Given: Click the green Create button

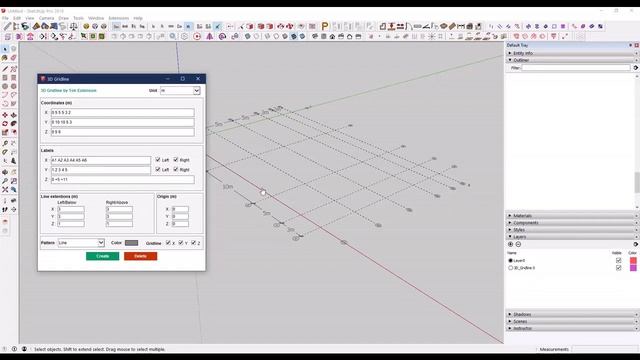Looking at the screenshot, I should 102,256.
